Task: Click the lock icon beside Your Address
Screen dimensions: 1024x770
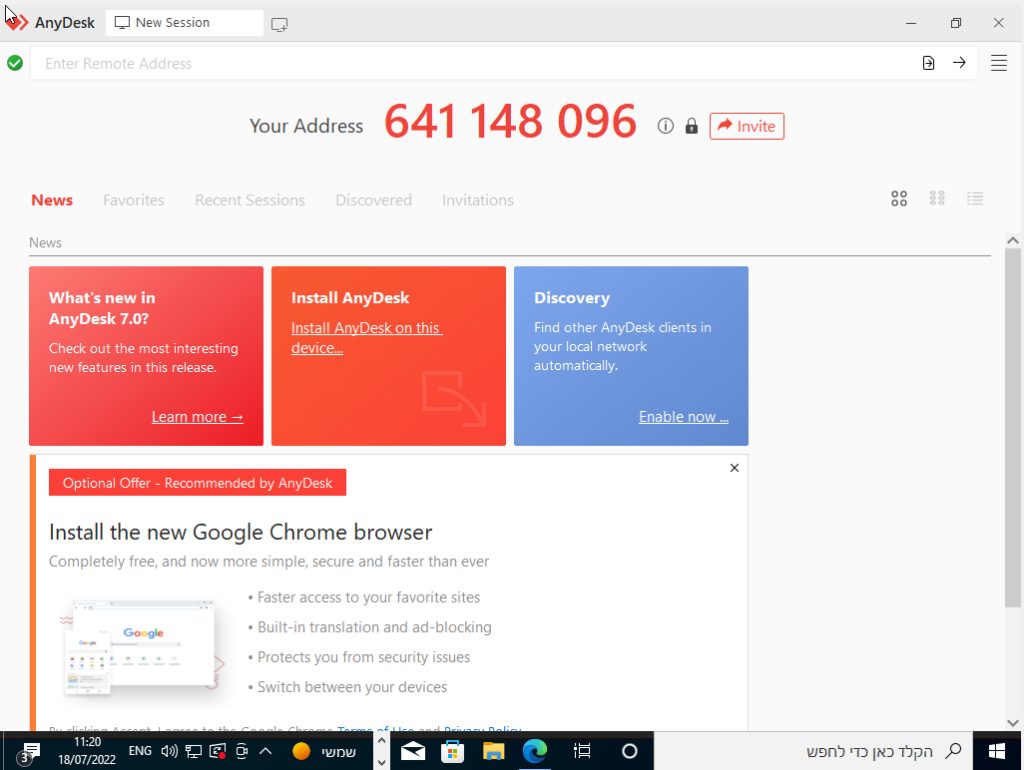Action: click(692, 126)
